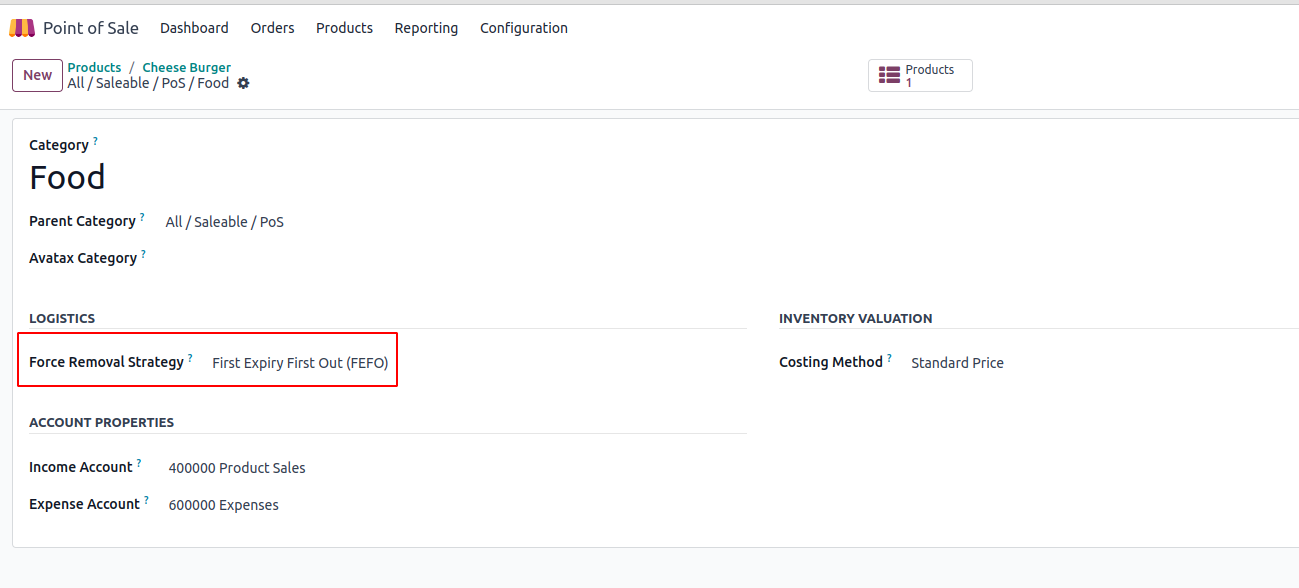Click the Costing Method help question mark
Image resolution: width=1299 pixels, height=588 pixels.
tap(889, 359)
